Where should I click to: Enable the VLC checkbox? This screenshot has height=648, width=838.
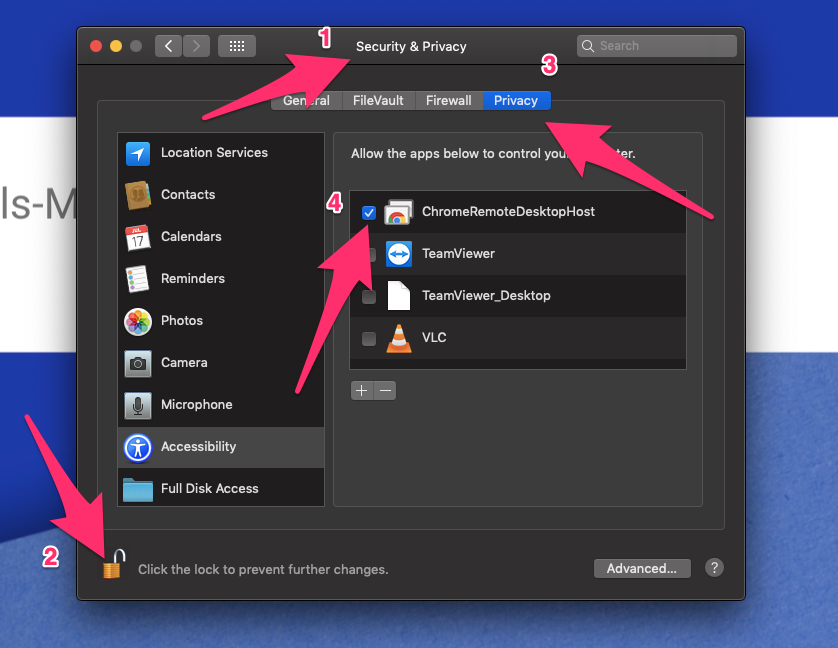369,338
